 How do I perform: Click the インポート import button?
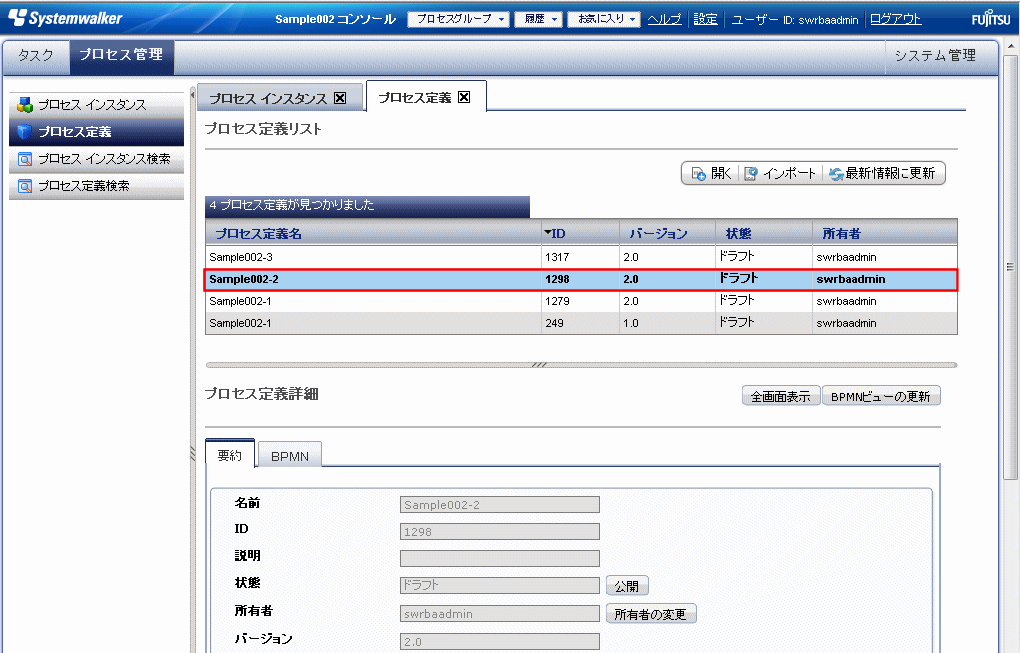[779, 174]
